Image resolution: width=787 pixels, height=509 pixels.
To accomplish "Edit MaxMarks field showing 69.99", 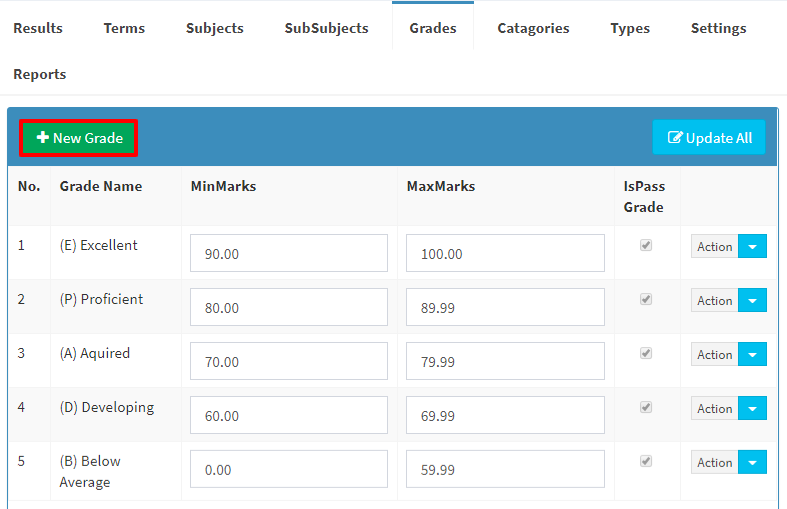I will click(x=505, y=415).
